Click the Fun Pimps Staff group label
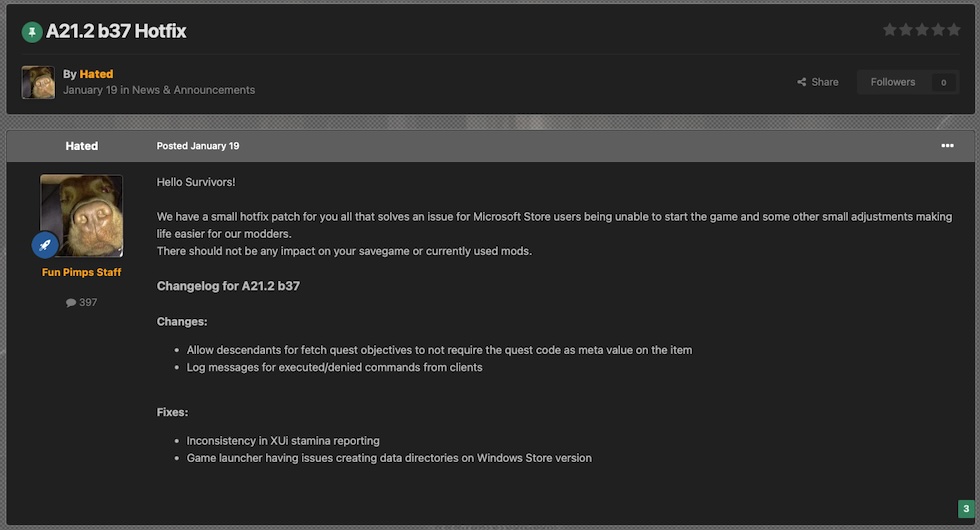This screenshot has width=980, height=530. [x=81, y=272]
